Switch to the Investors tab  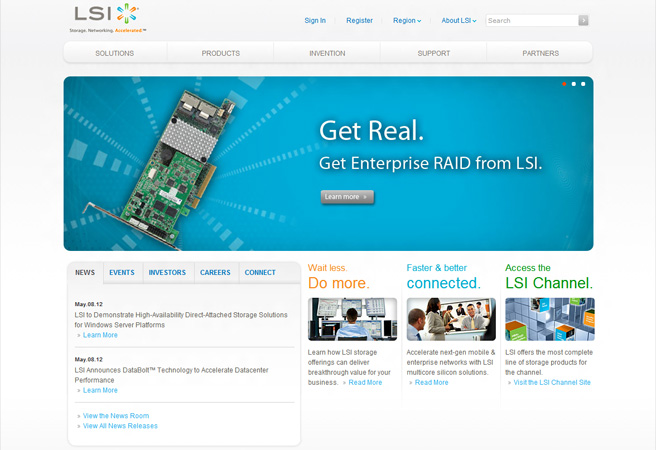[x=167, y=272]
